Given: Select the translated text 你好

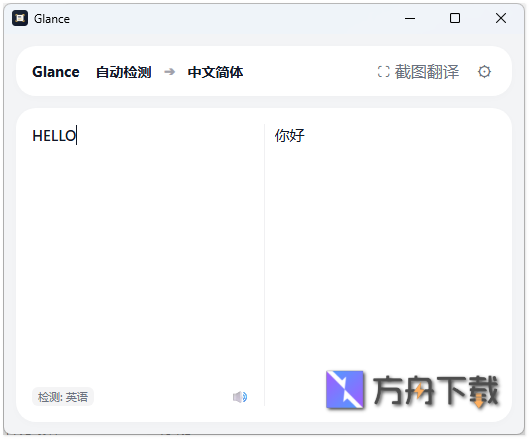Looking at the screenshot, I should coord(289,136).
